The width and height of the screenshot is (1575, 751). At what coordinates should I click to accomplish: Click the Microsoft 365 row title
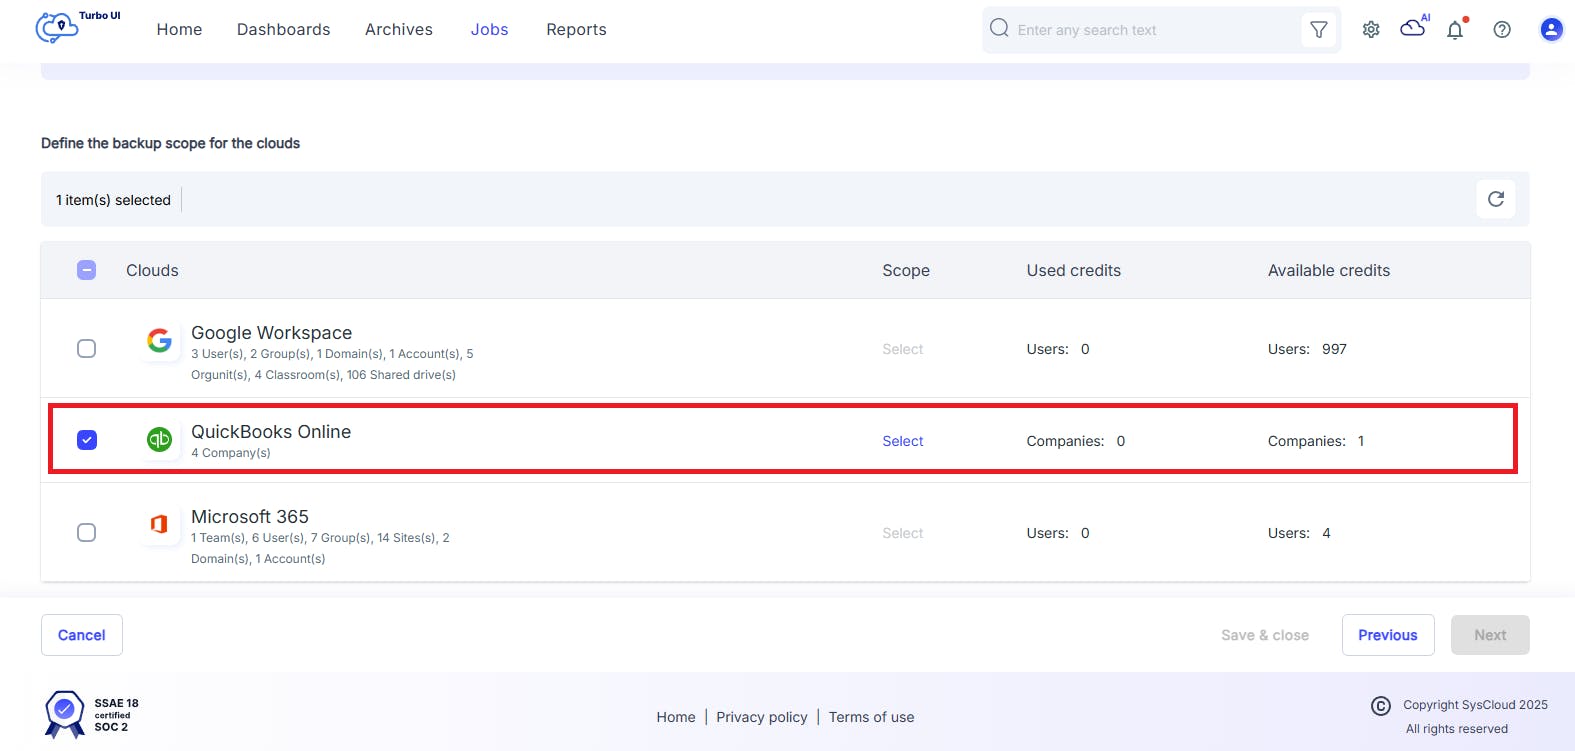pos(250,517)
